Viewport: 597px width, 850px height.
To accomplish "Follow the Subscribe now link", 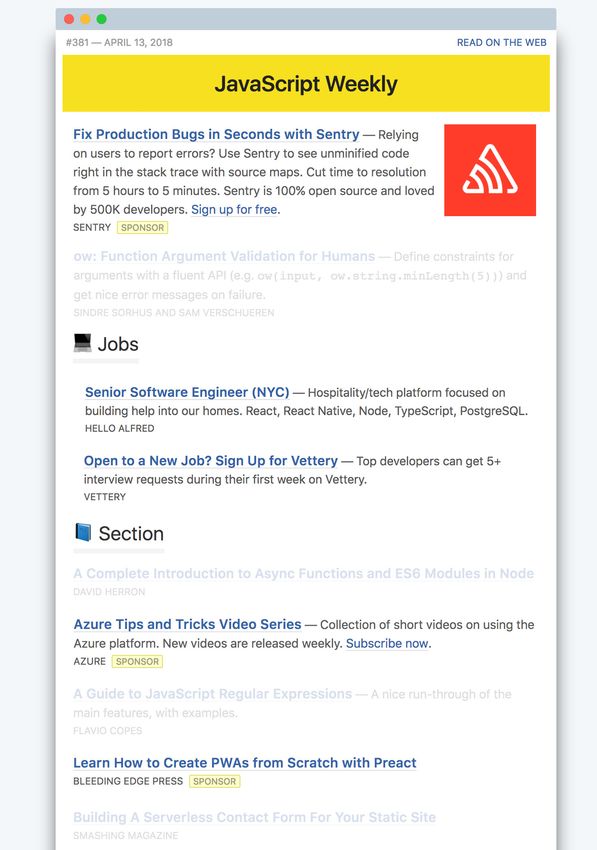I will point(388,643).
